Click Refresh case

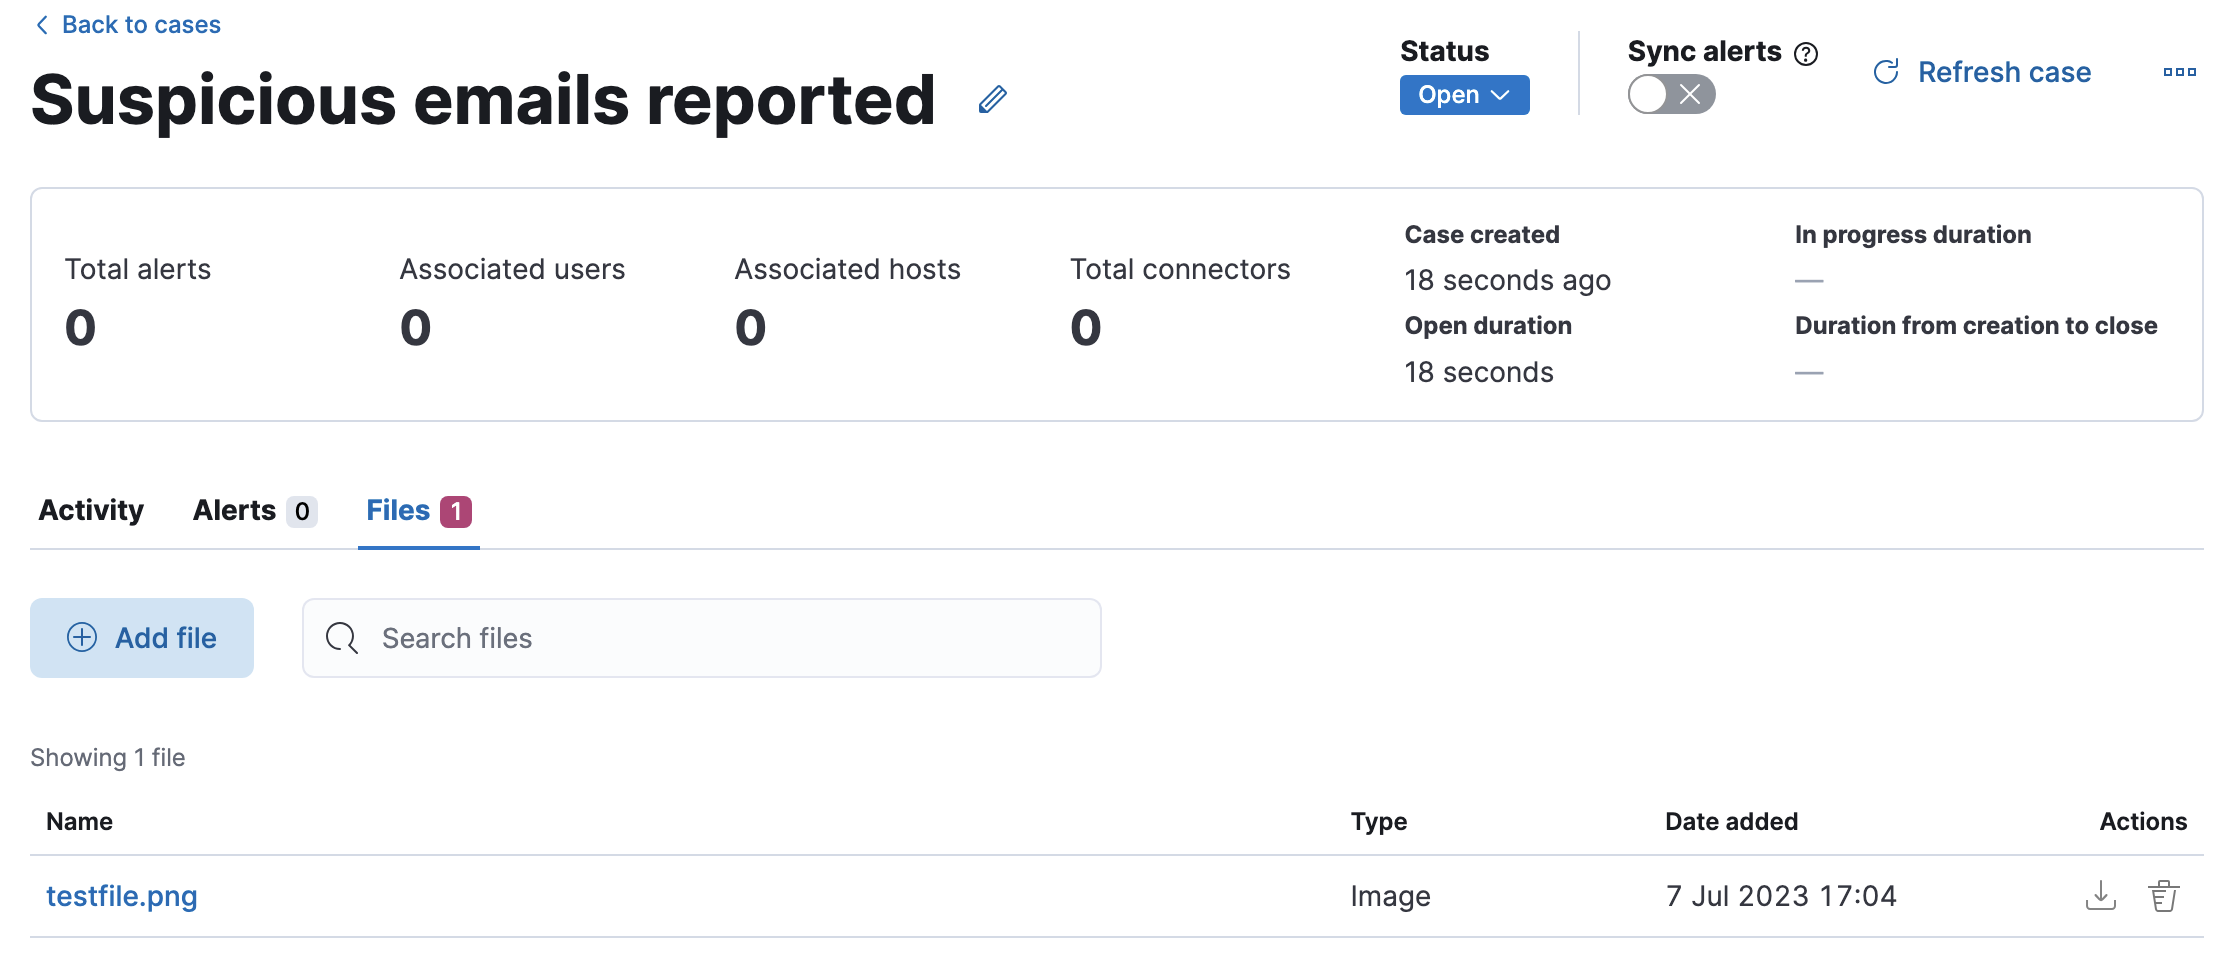pyautogui.click(x=1982, y=72)
